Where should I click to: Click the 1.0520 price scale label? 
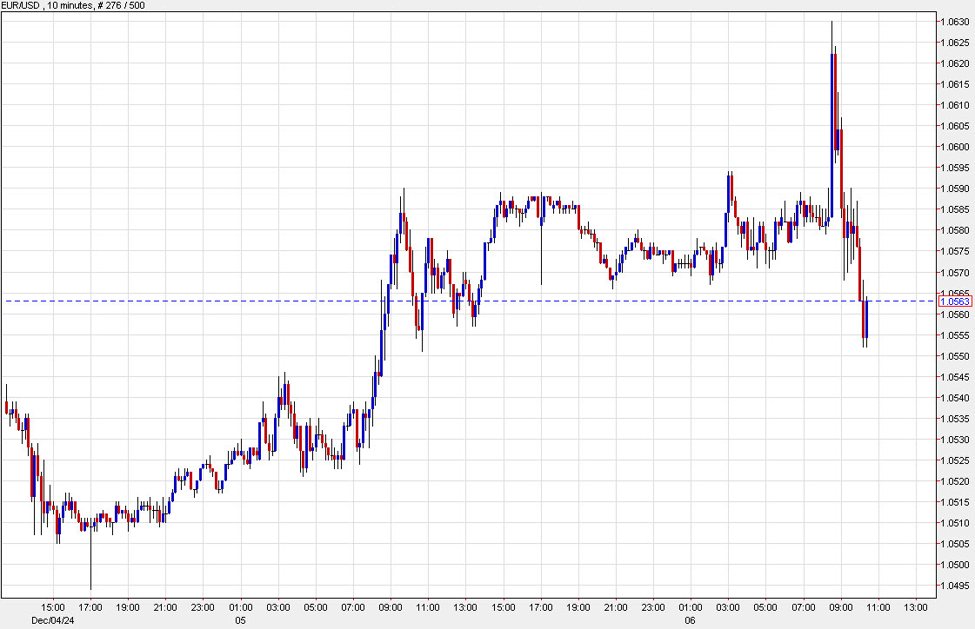point(954,481)
